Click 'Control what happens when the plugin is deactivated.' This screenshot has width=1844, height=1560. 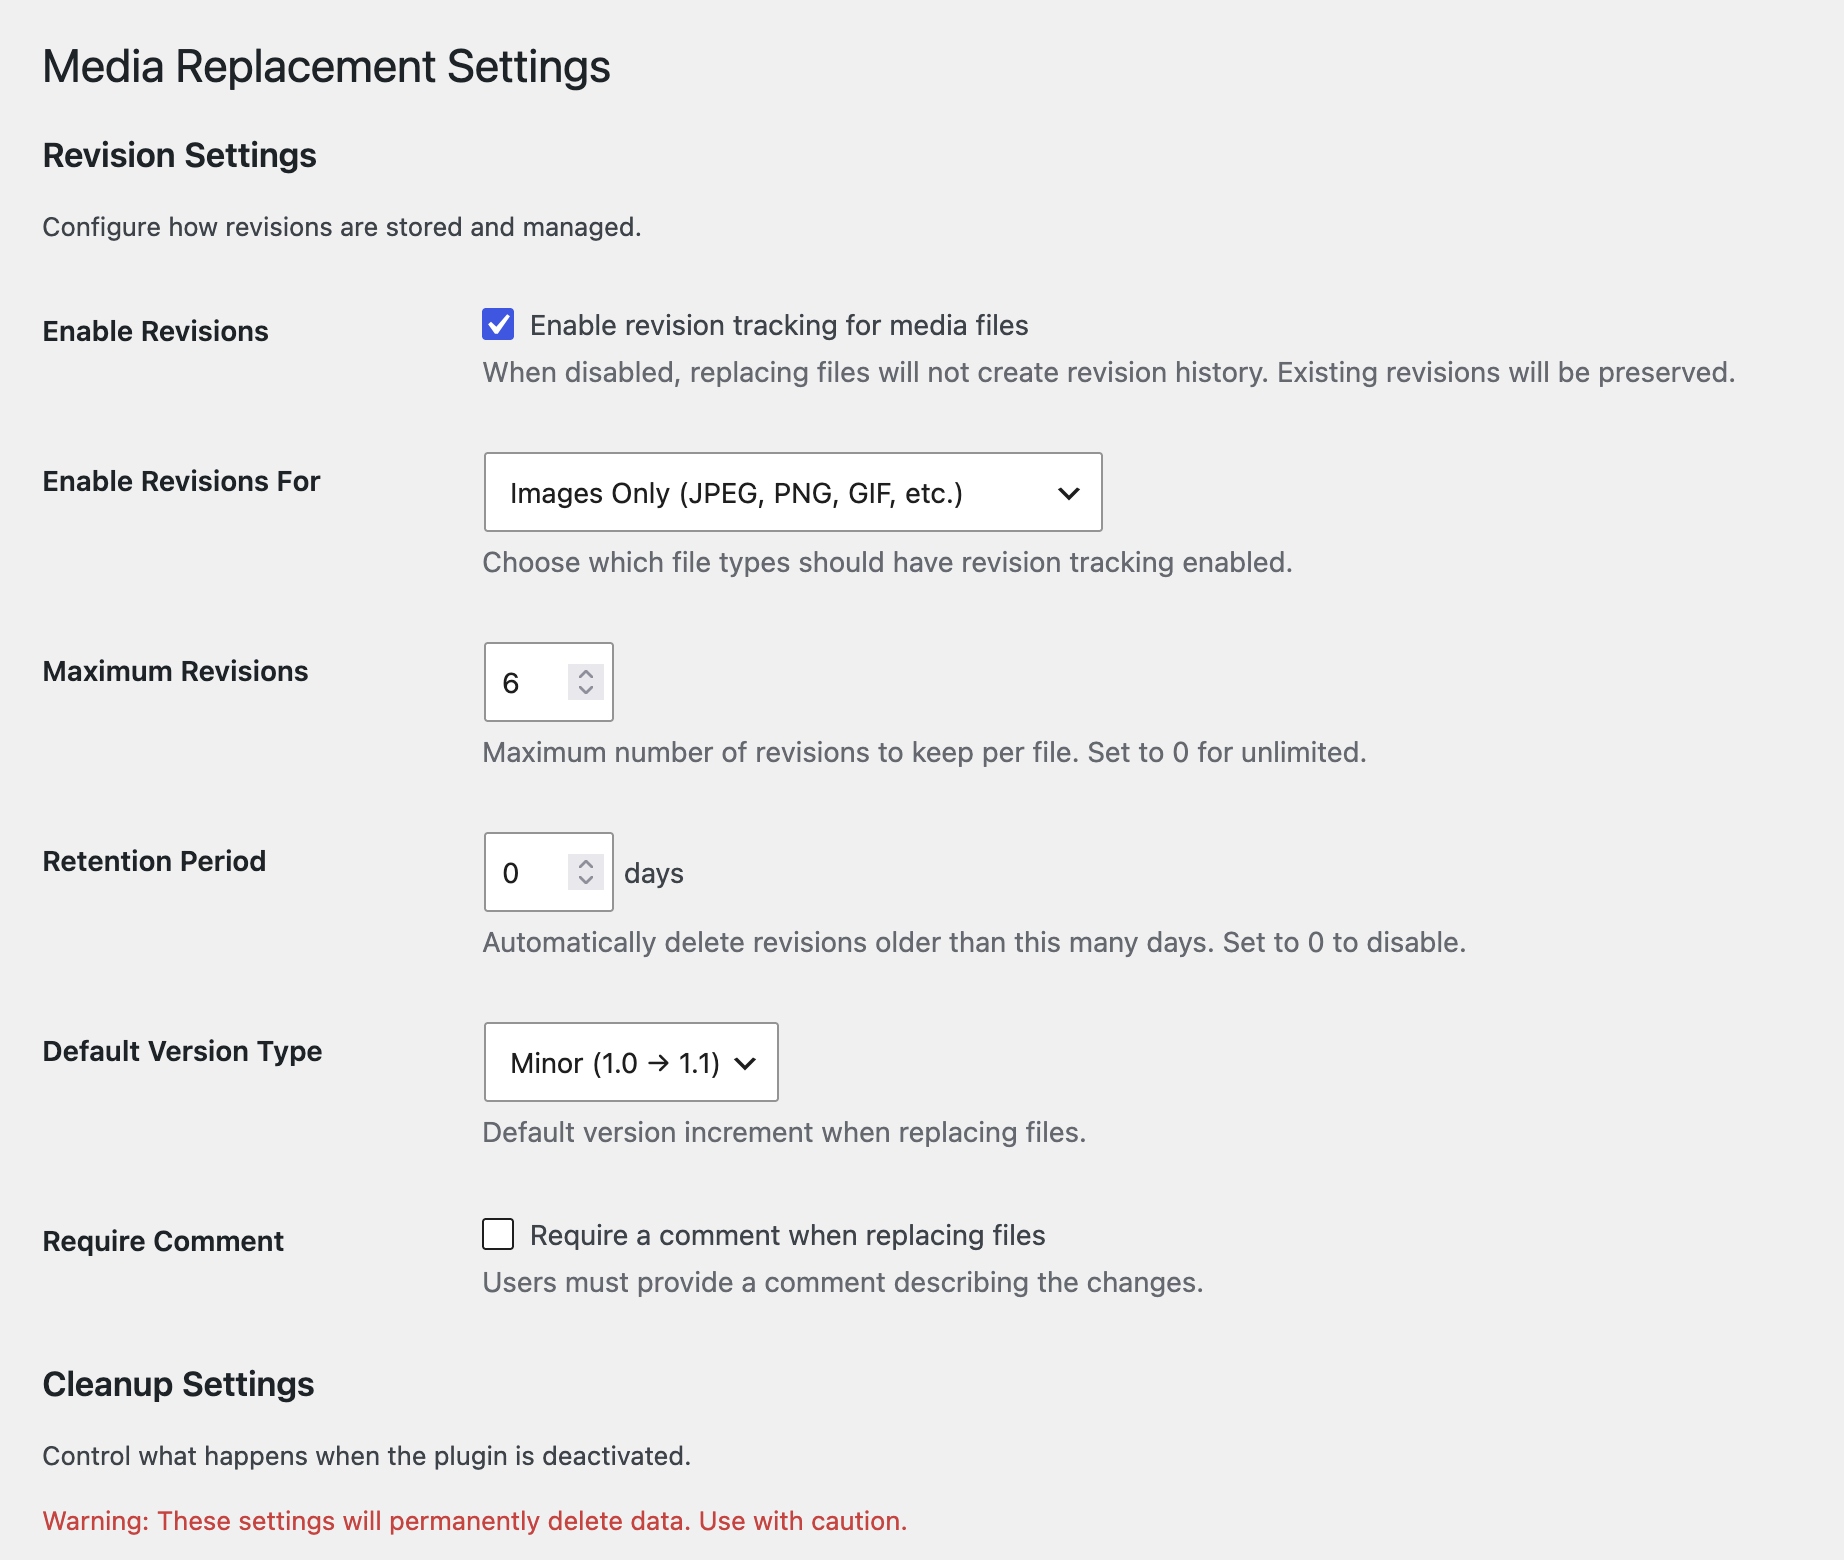(367, 1456)
